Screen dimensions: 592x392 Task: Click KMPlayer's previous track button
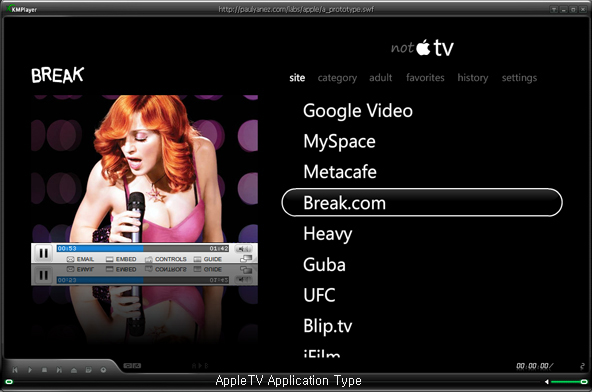15,370
